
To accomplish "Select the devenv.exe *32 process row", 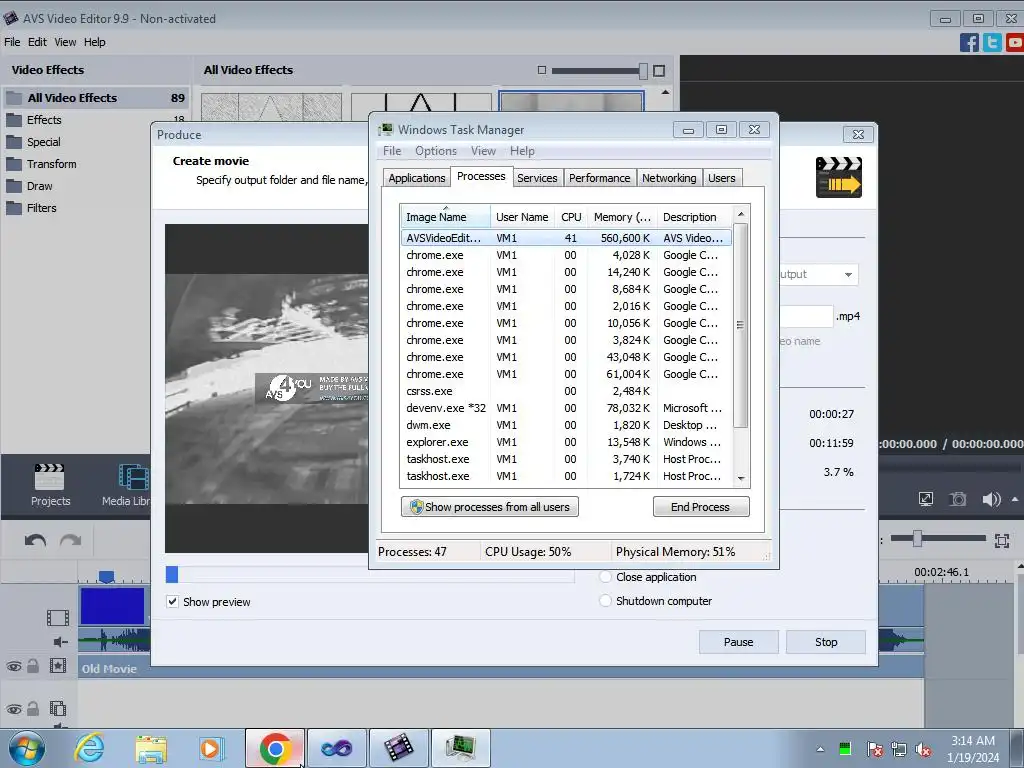I will pos(566,408).
